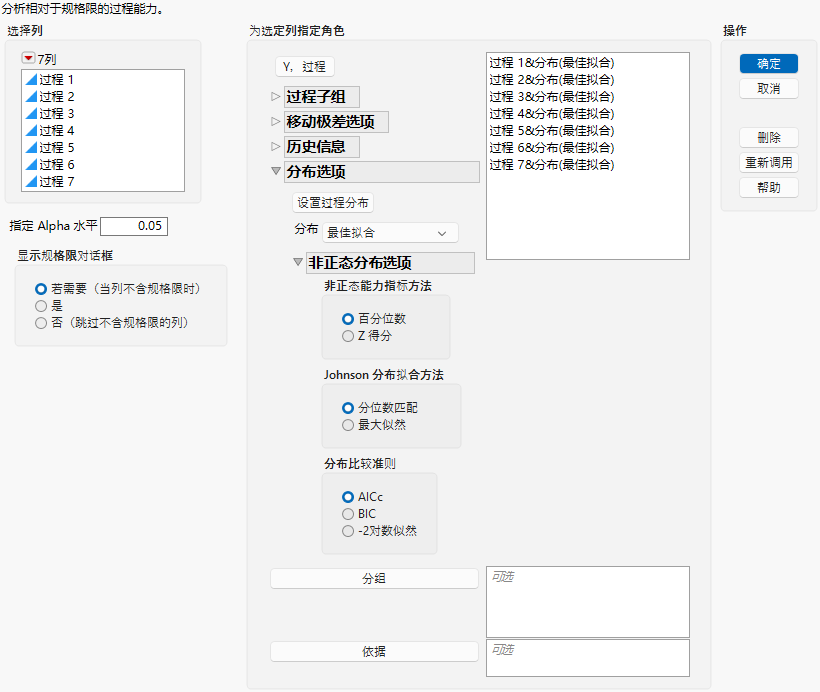
Task: Select the 百分位数 radio option
Action: tap(348, 319)
